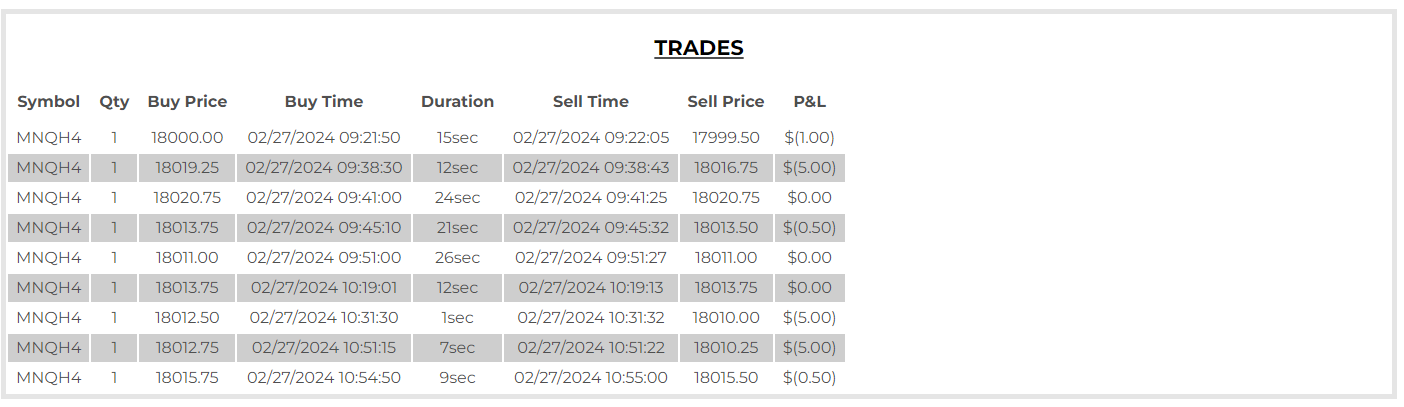Select the Sell Price column header
1404x407 pixels.
pyautogui.click(x=726, y=101)
